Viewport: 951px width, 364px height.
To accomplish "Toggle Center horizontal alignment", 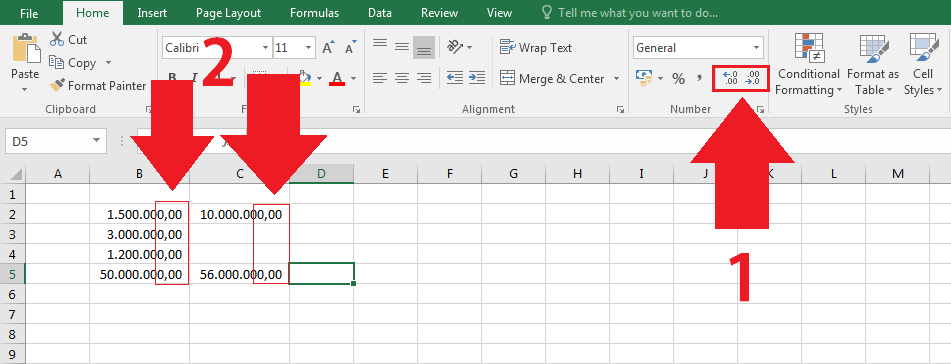I will click(x=402, y=78).
